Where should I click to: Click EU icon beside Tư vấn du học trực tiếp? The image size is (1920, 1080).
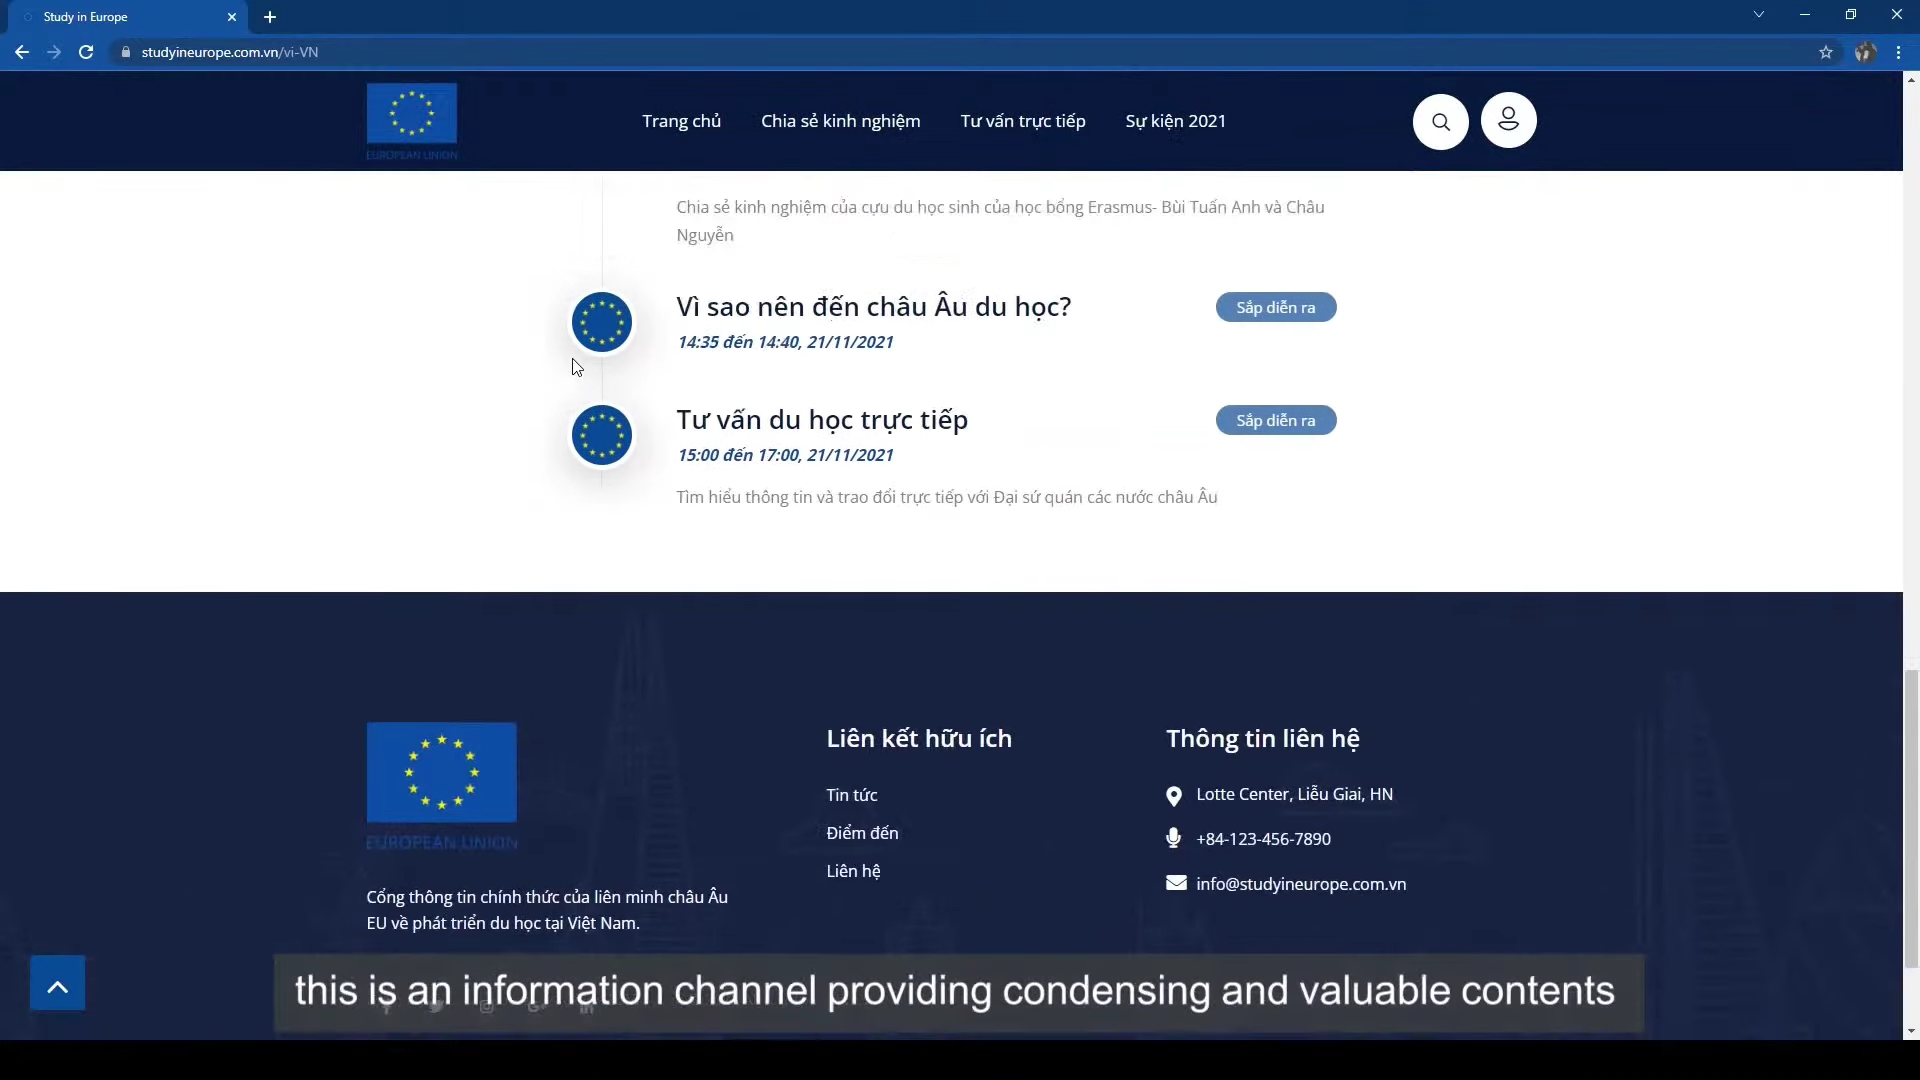[x=601, y=435]
